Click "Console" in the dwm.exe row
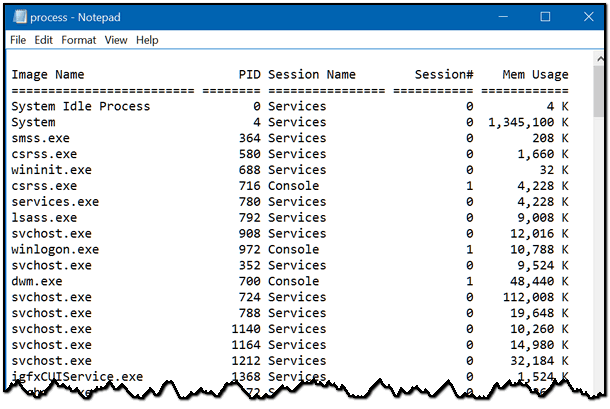 [x=294, y=281]
